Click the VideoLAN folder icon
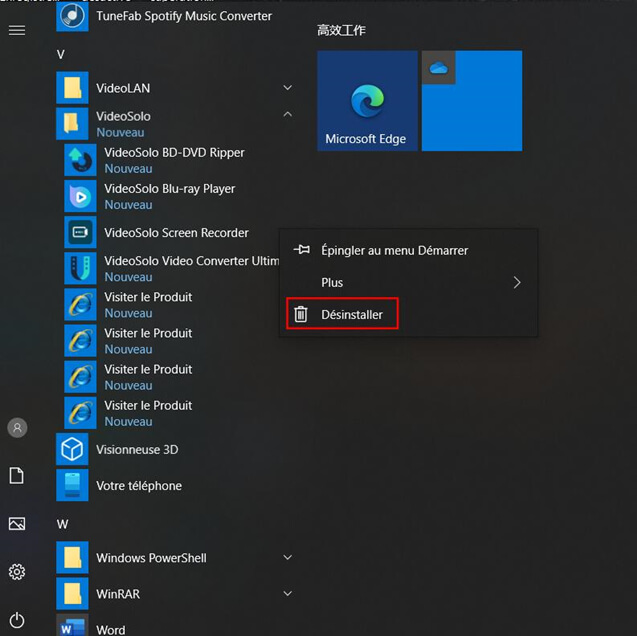 pyautogui.click(x=72, y=88)
